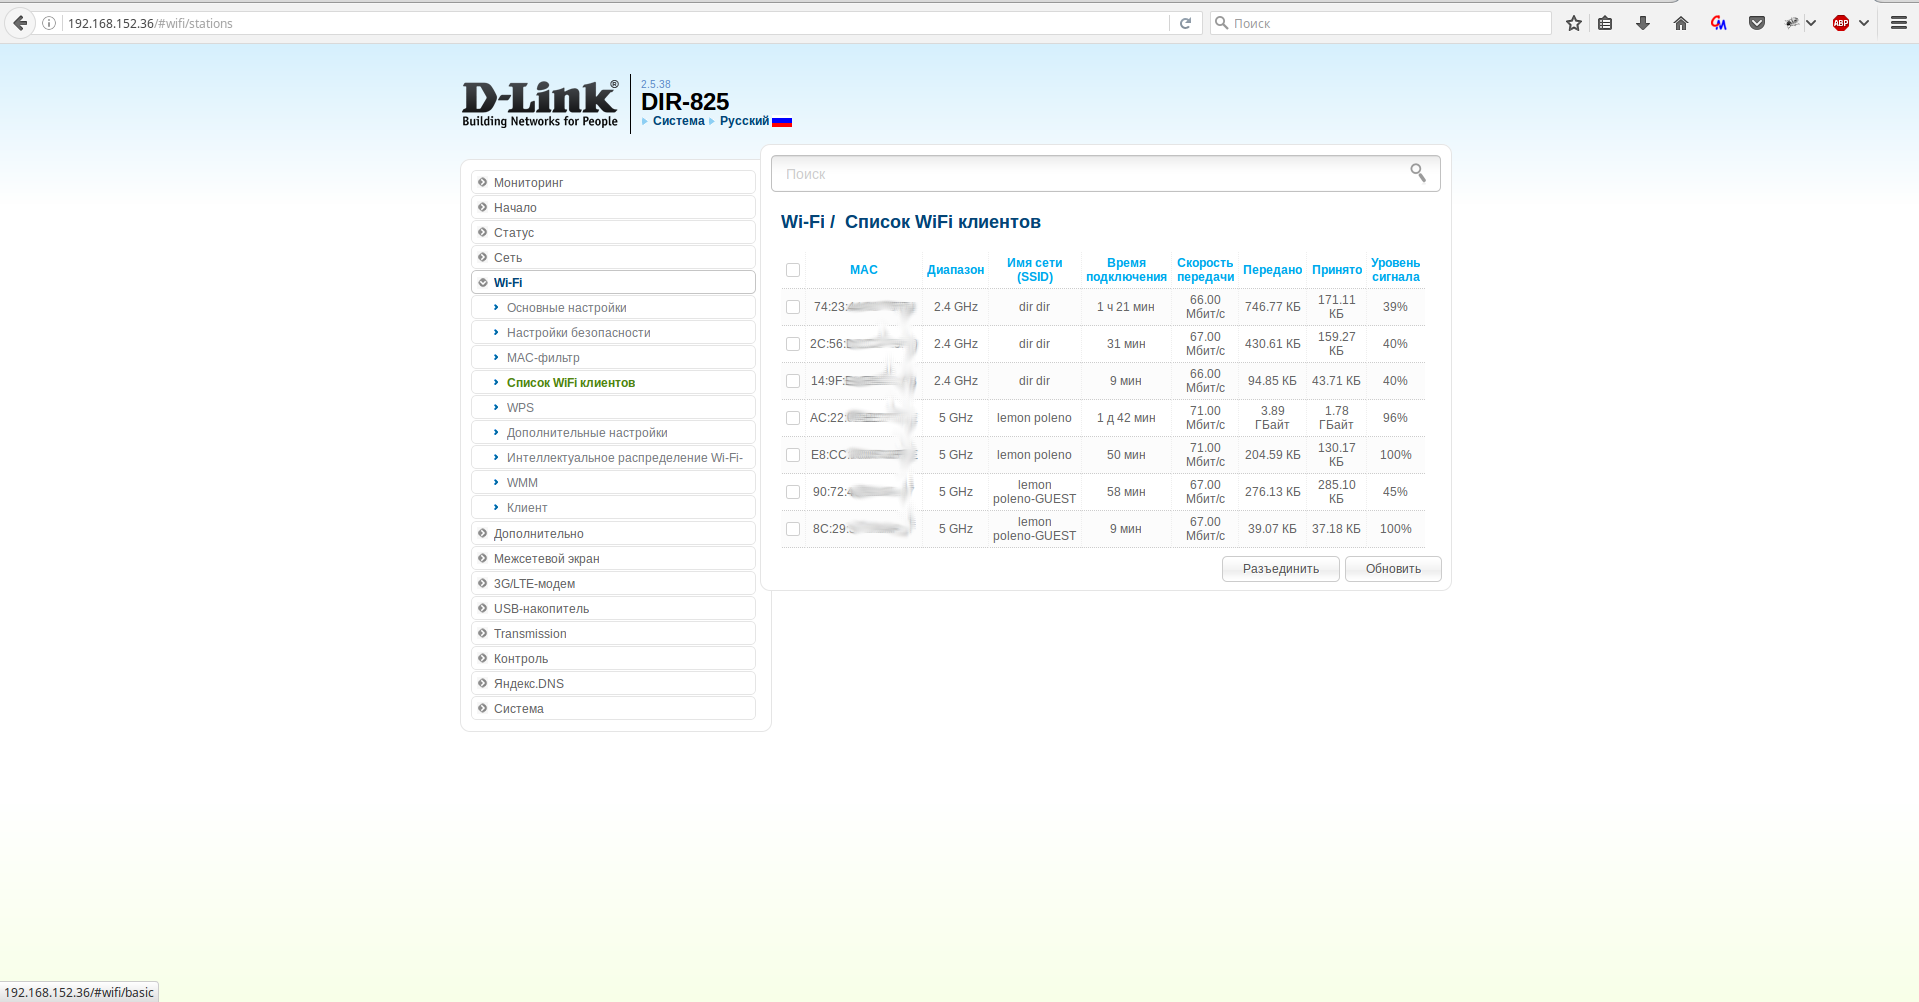Expand the Система section in the sidebar
Image resolution: width=1919 pixels, height=1002 pixels.
click(613, 708)
